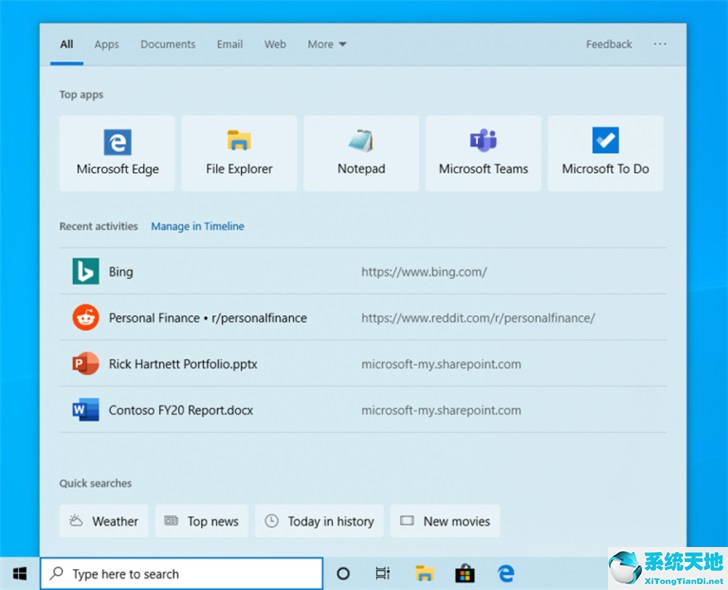Open the Windows Start menu
The width and height of the screenshot is (728, 590).
tap(20, 574)
